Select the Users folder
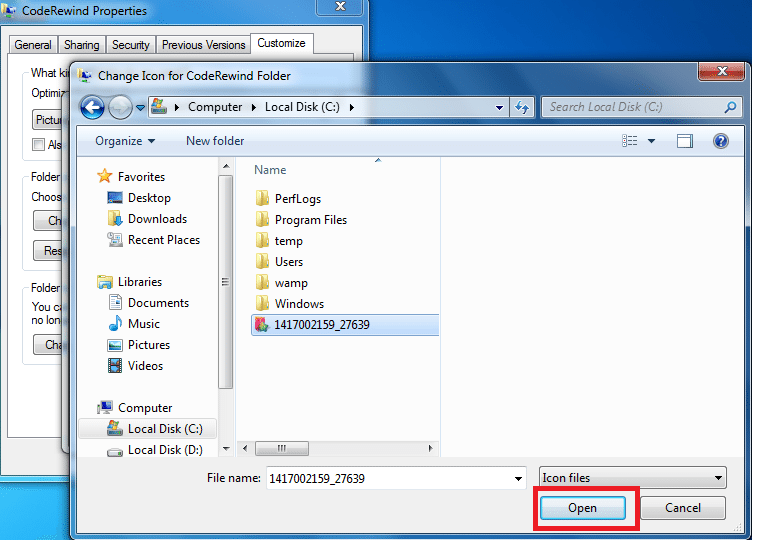Image resolution: width=757 pixels, height=540 pixels. pos(289,262)
